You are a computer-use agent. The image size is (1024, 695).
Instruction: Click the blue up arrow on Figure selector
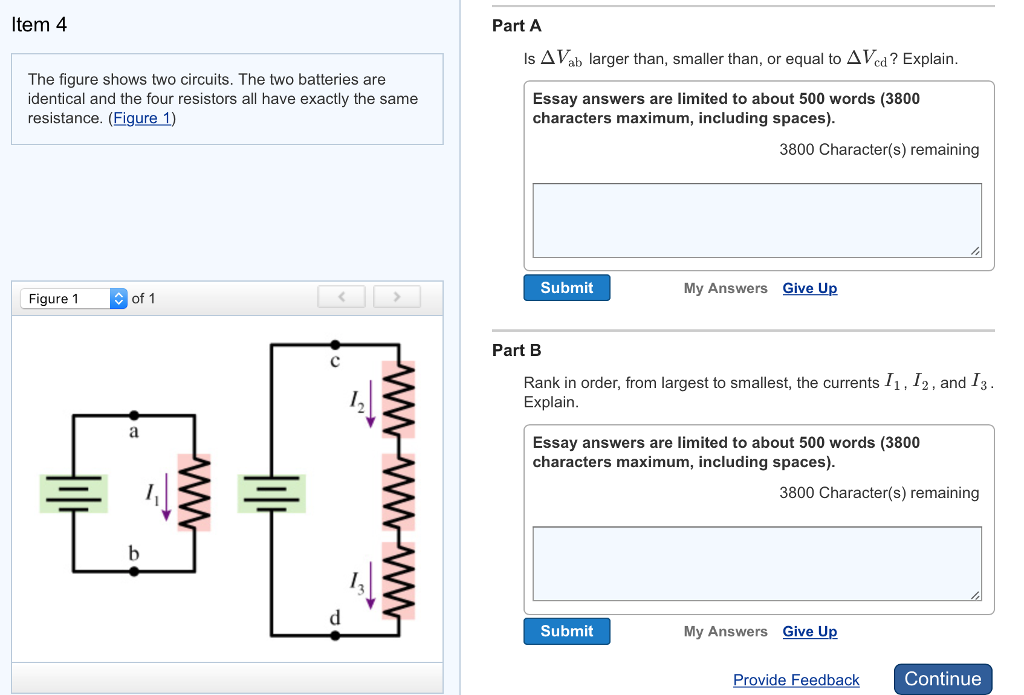click(x=118, y=294)
